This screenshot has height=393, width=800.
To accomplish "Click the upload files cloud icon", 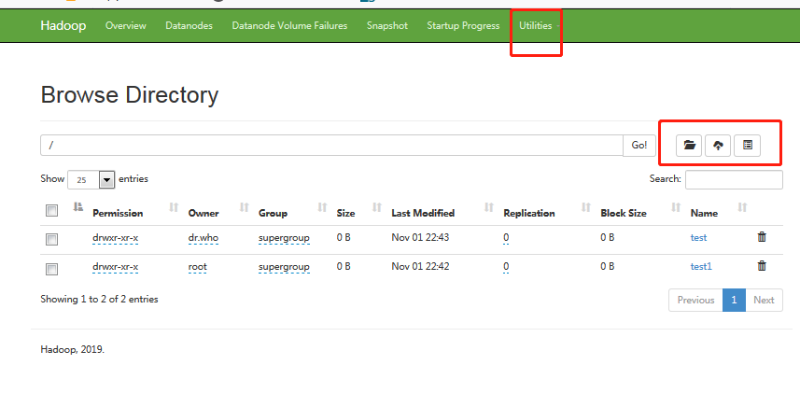I will pyautogui.click(x=718, y=145).
